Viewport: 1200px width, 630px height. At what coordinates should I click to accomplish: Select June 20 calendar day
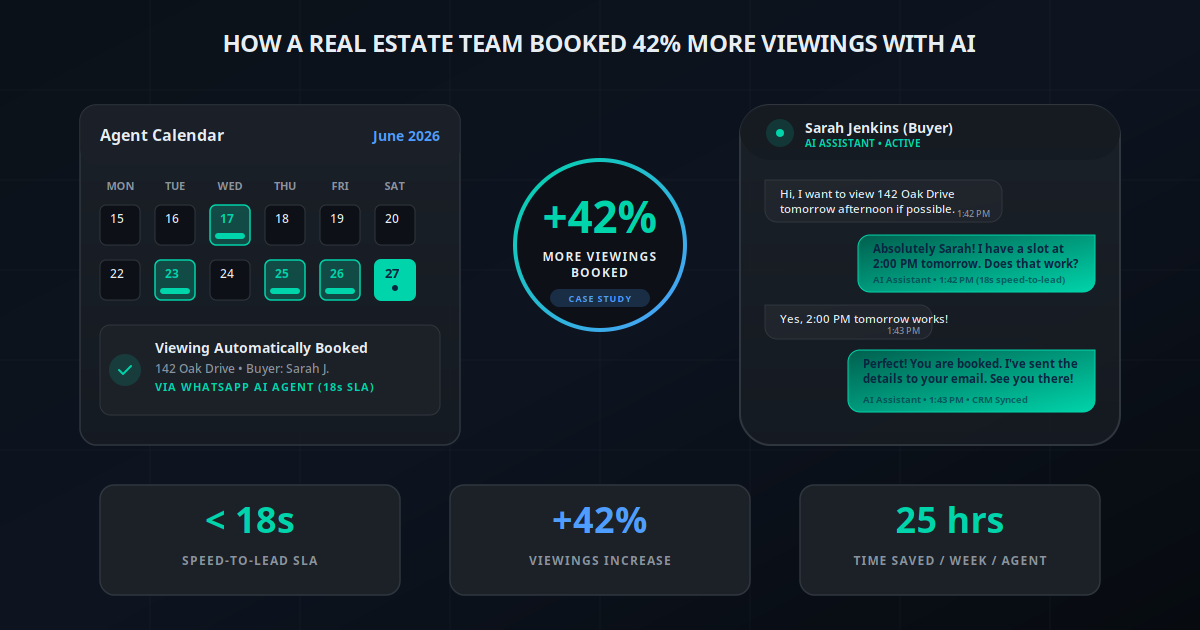pos(395,225)
